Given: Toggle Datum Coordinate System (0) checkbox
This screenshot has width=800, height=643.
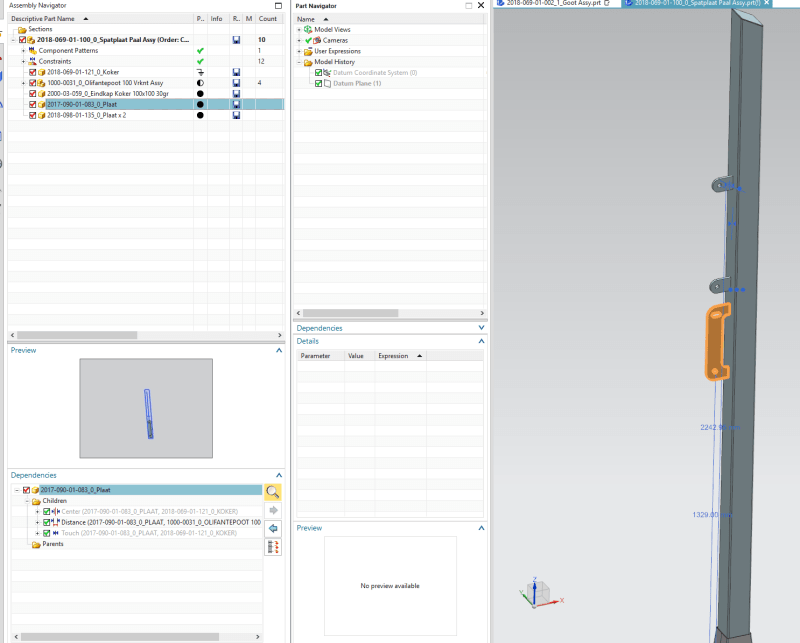Looking at the screenshot, I should pyautogui.click(x=318, y=73).
